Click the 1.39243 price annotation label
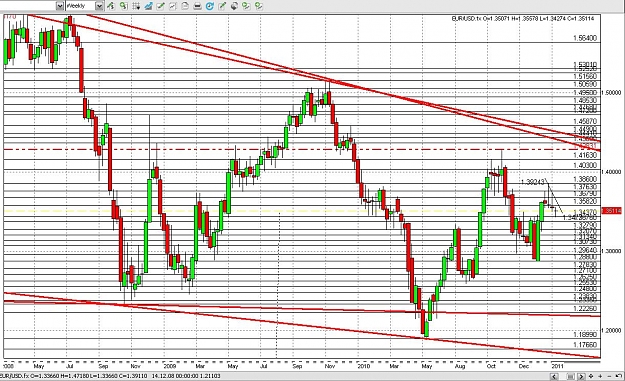This screenshot has width=625, height=381. (533, 182)
